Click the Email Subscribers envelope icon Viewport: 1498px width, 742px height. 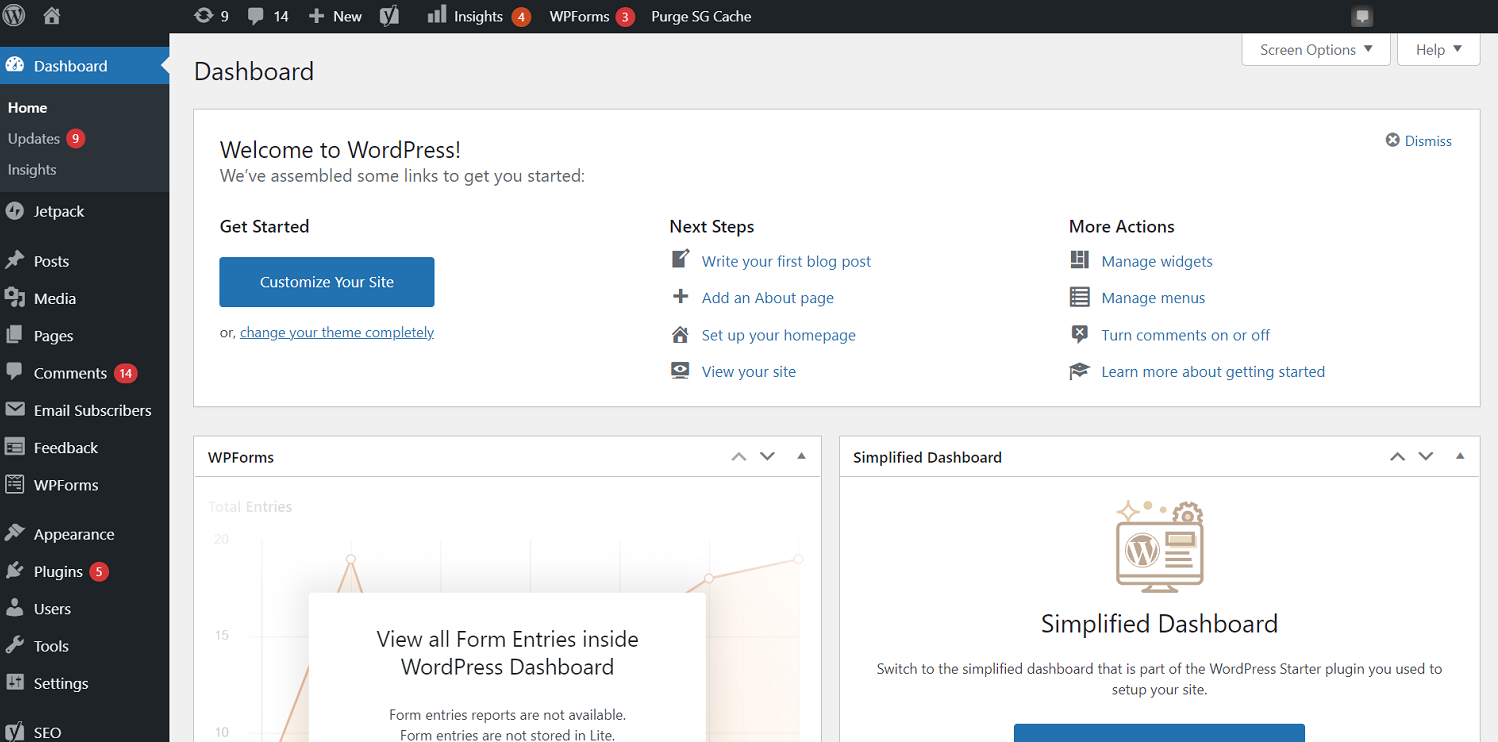coord(15,410)
